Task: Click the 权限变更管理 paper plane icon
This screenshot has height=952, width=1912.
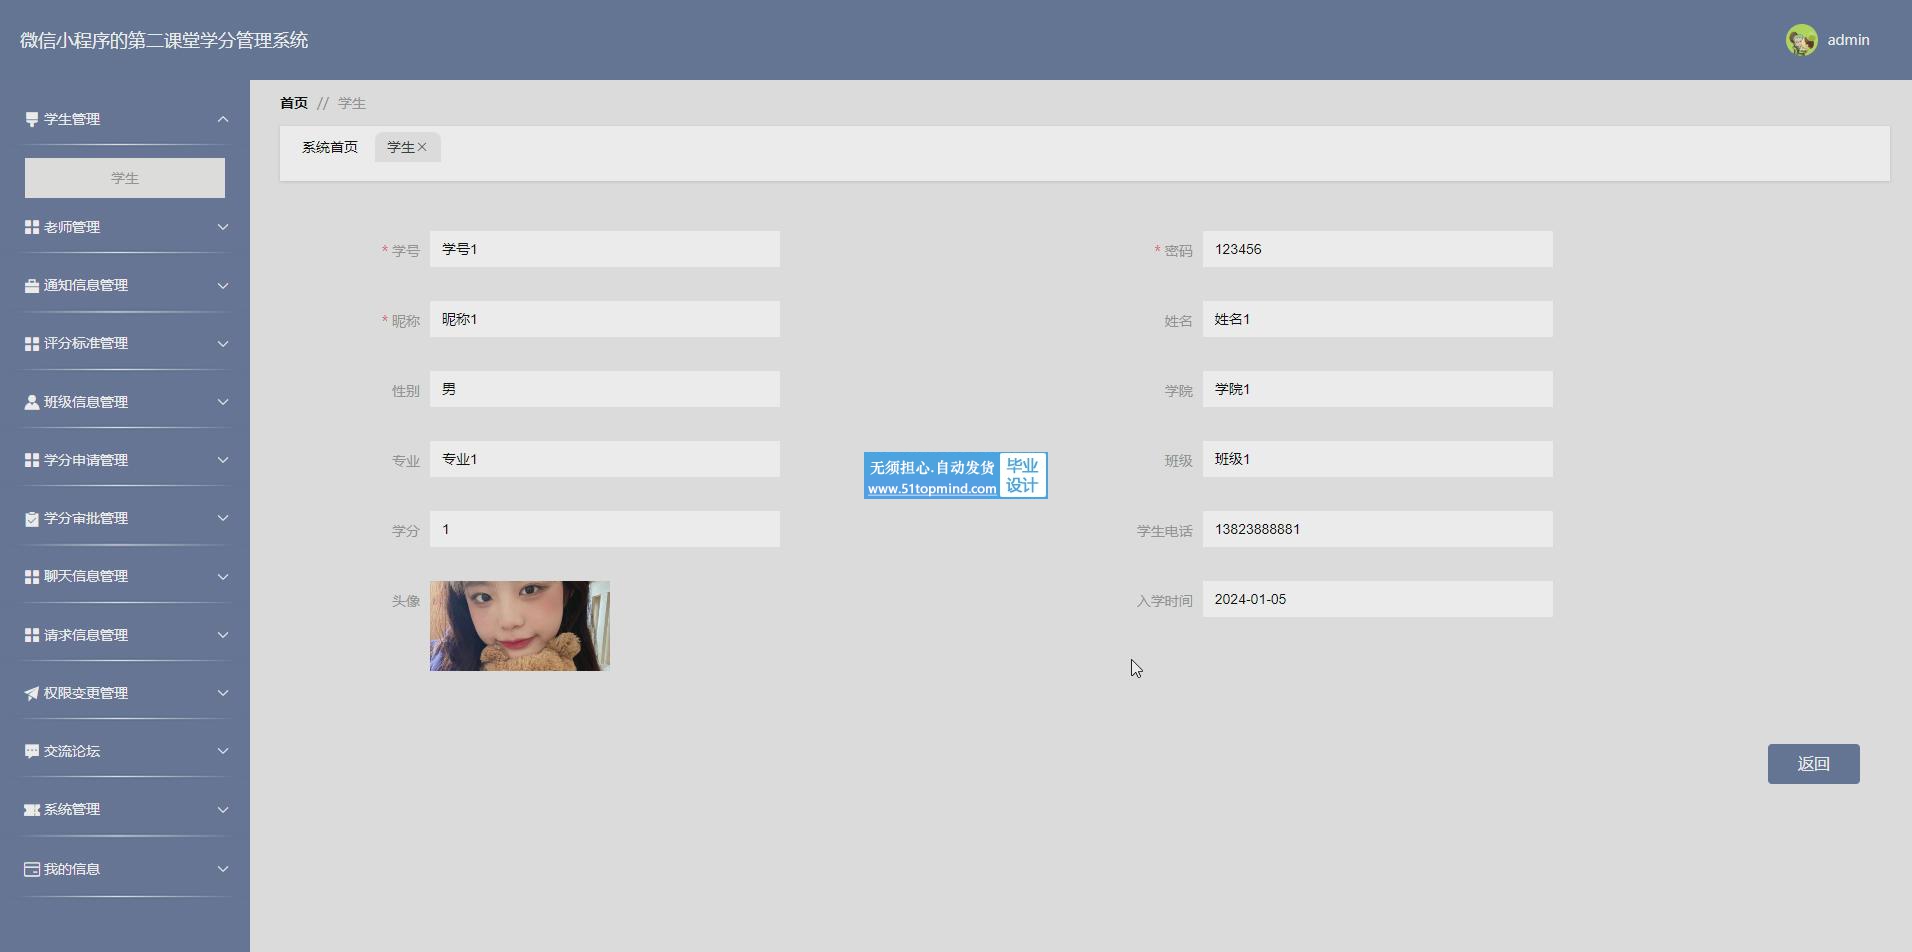Action: click(32, 693)
